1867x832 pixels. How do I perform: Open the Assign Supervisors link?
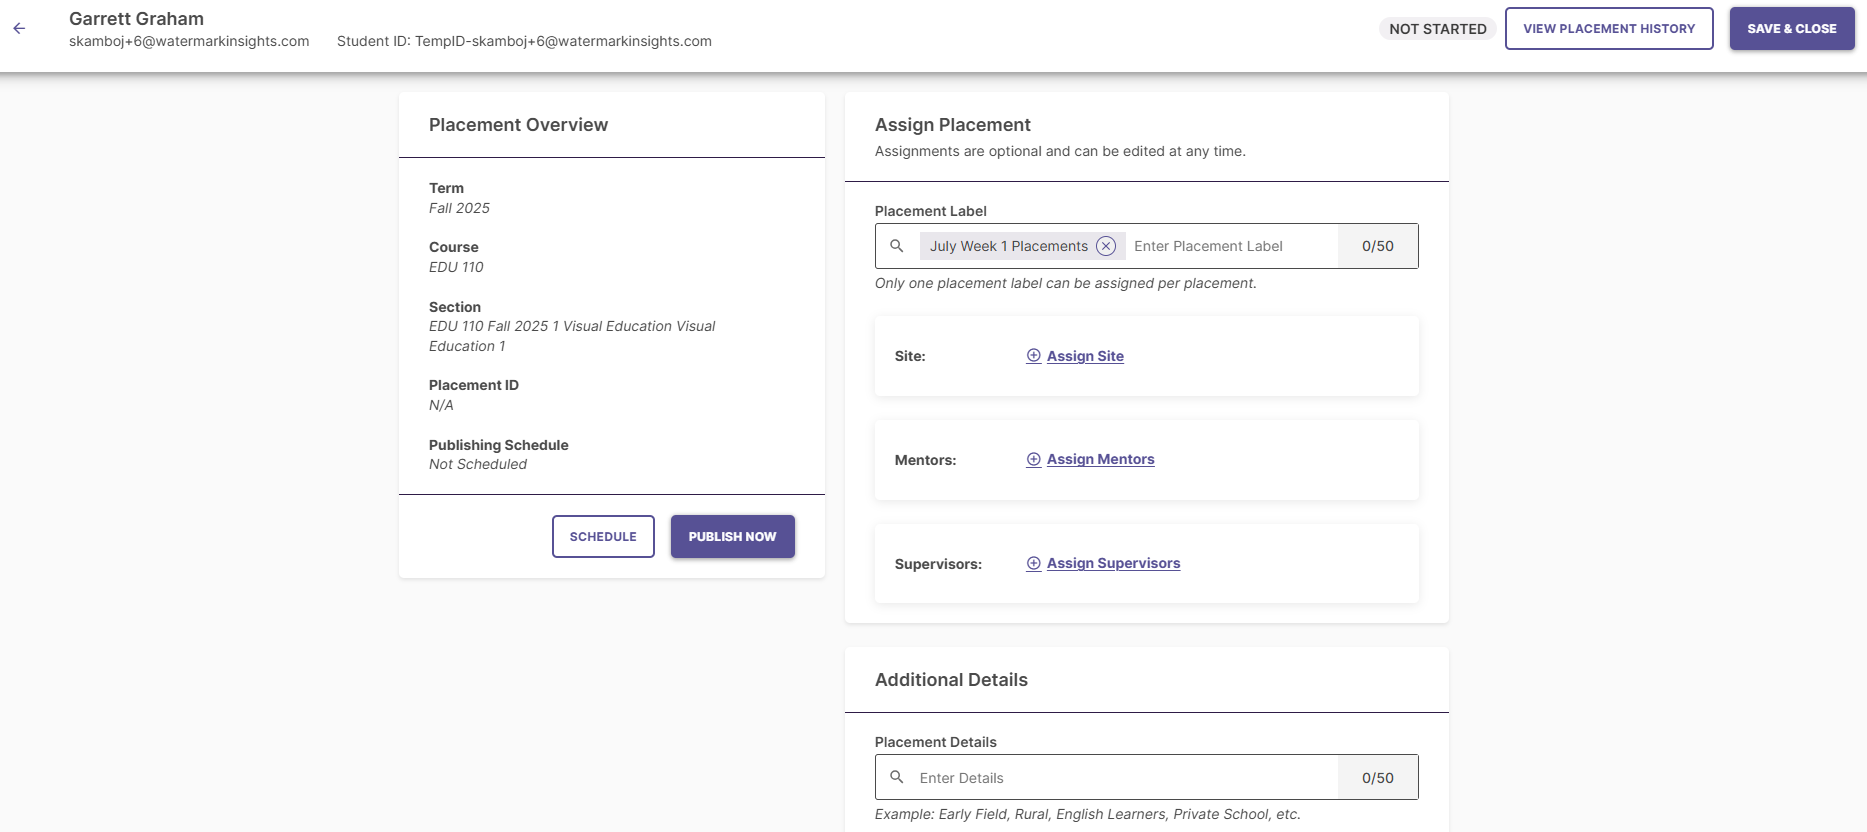[1113, 563]
